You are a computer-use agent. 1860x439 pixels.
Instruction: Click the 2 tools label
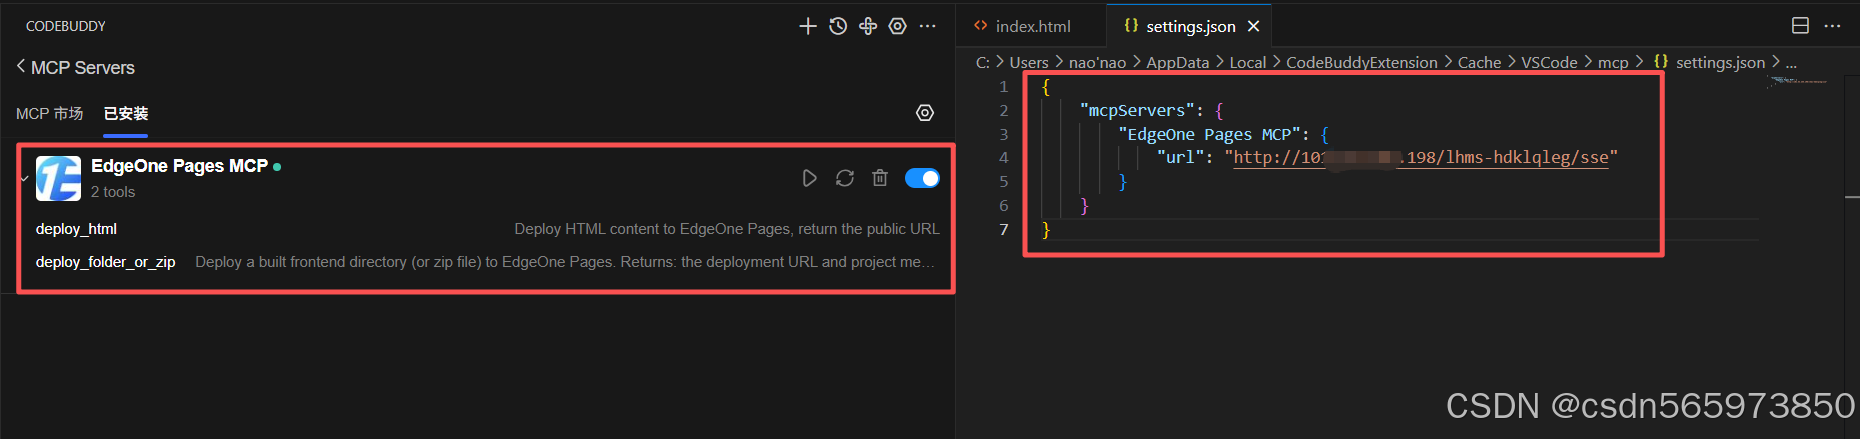113,192
